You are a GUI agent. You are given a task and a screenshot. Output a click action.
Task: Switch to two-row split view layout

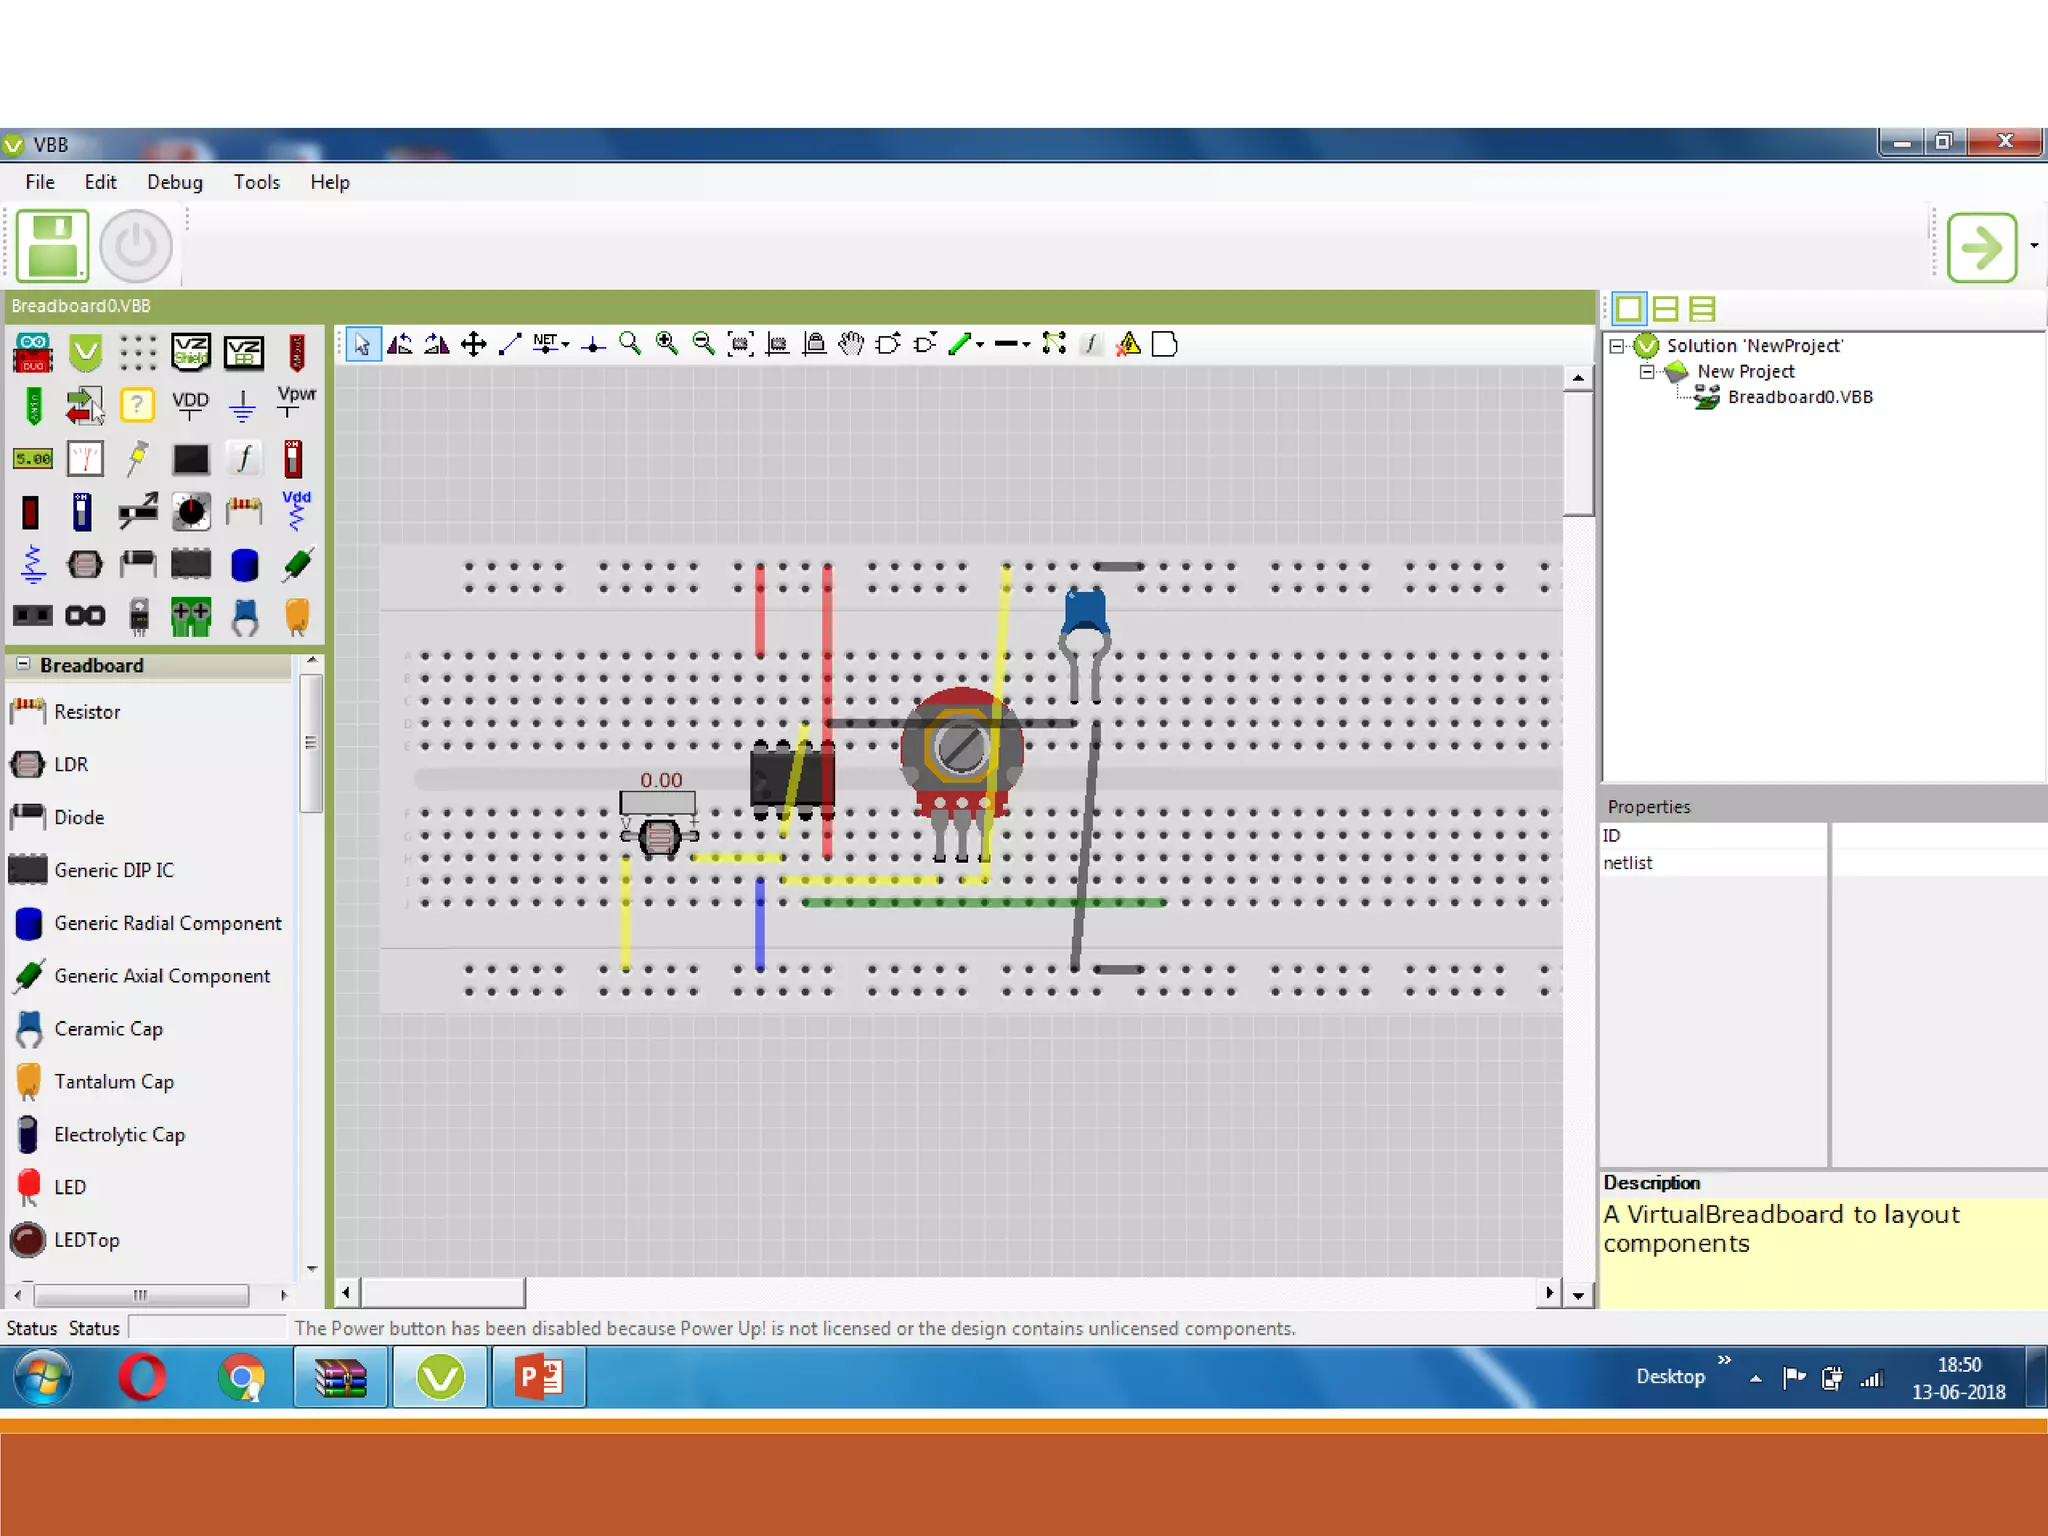point(1665,309)
